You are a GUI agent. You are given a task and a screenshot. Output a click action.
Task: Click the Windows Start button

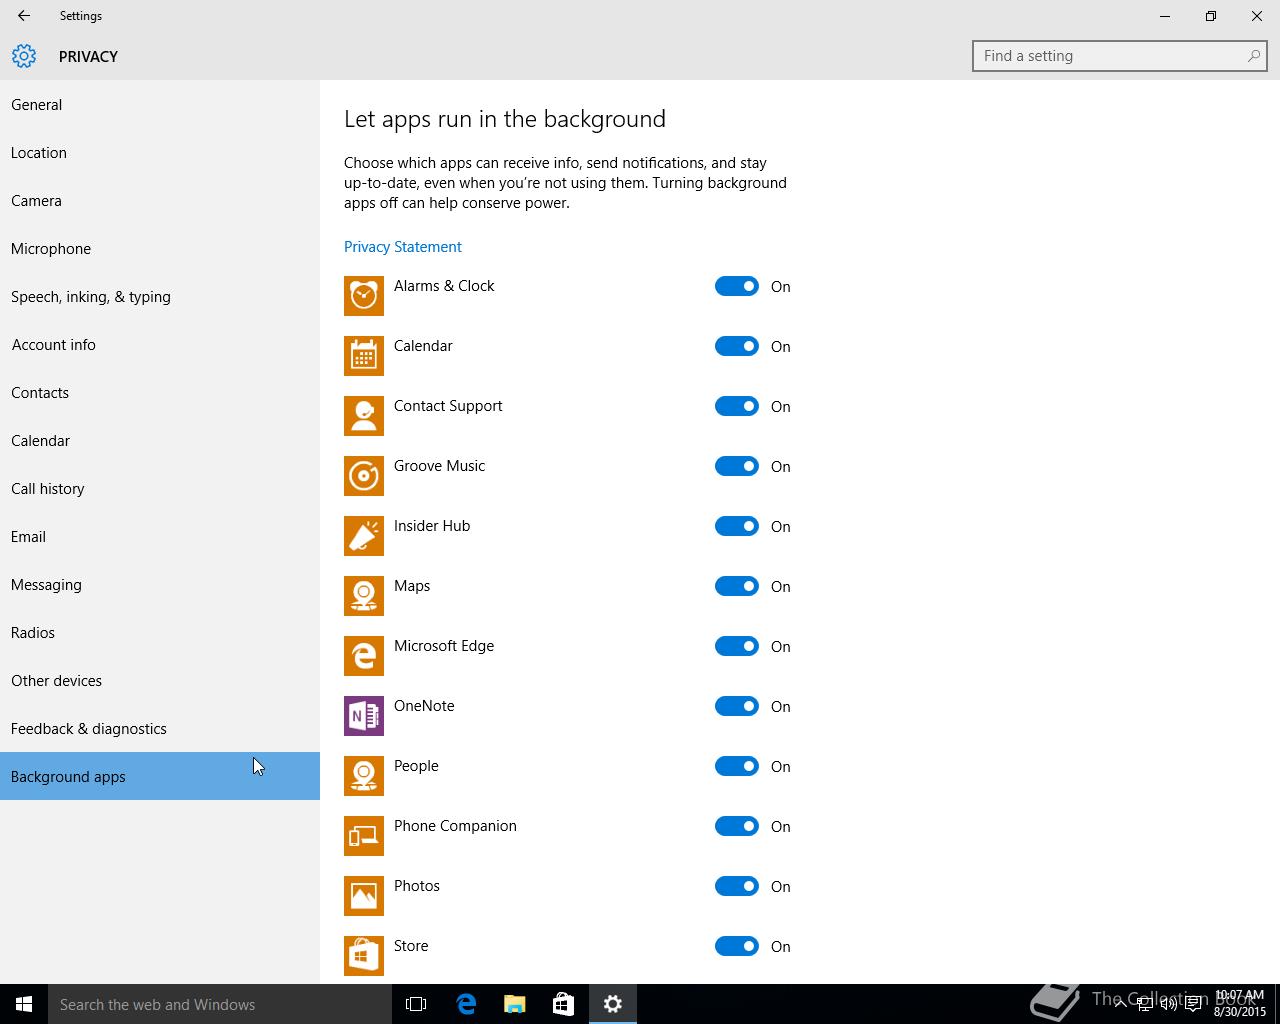pos(24,1004)
